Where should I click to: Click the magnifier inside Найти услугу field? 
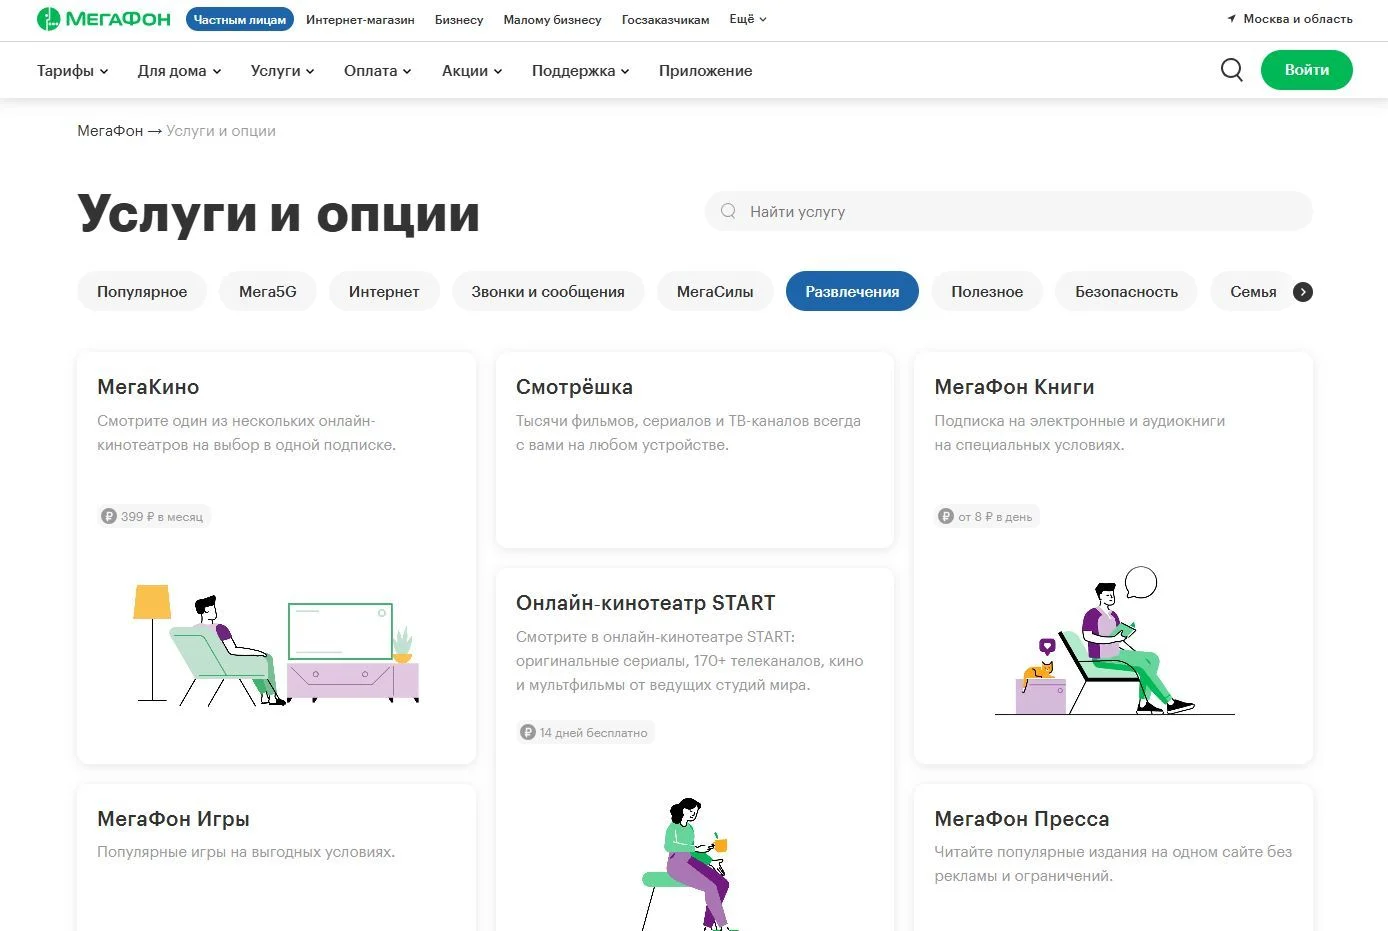tap(728, 211)
